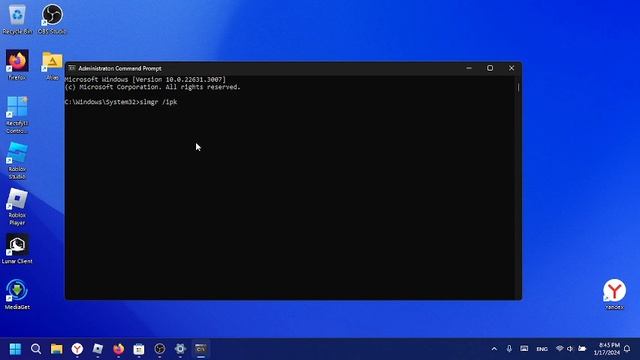
Task: Select Command Prompt taskbar icon
Action: 201,349
